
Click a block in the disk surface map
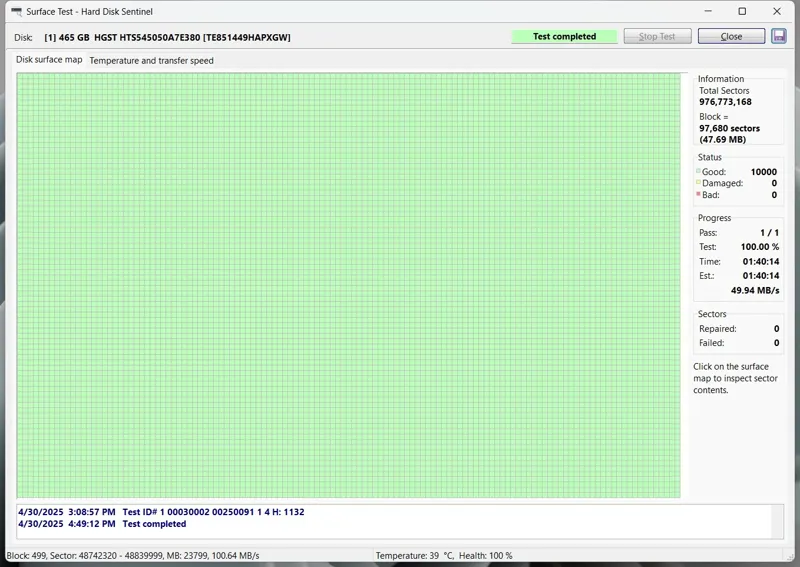coord(348,285)
